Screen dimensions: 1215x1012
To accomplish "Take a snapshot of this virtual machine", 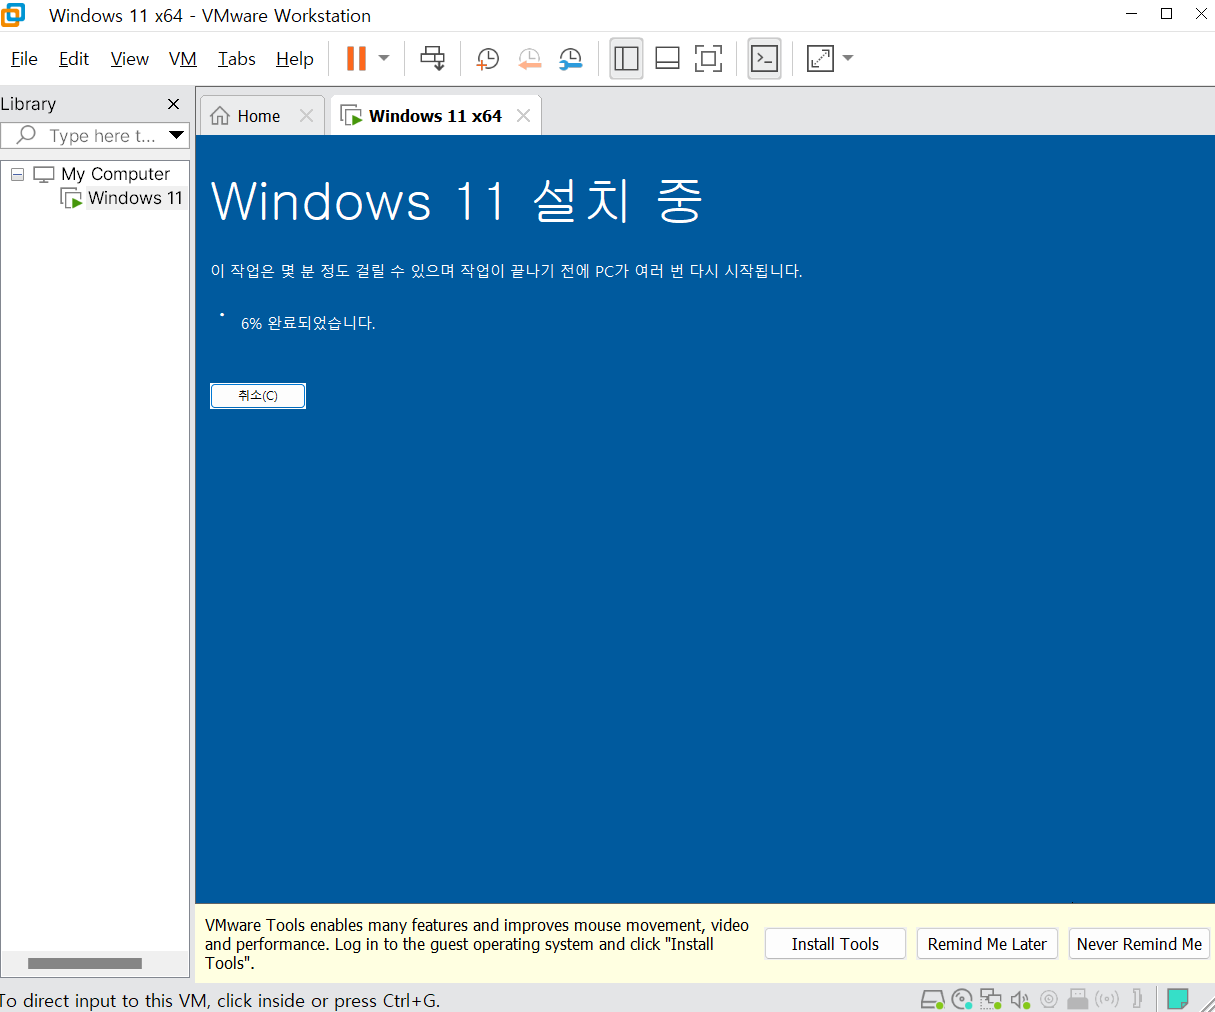I will click(487, 58).
